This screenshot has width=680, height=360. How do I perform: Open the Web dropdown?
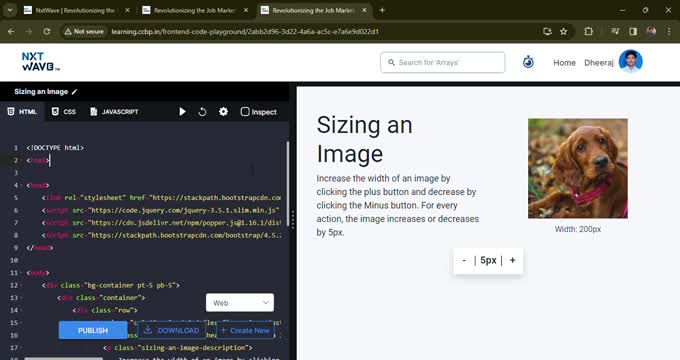tap(240, 303)
